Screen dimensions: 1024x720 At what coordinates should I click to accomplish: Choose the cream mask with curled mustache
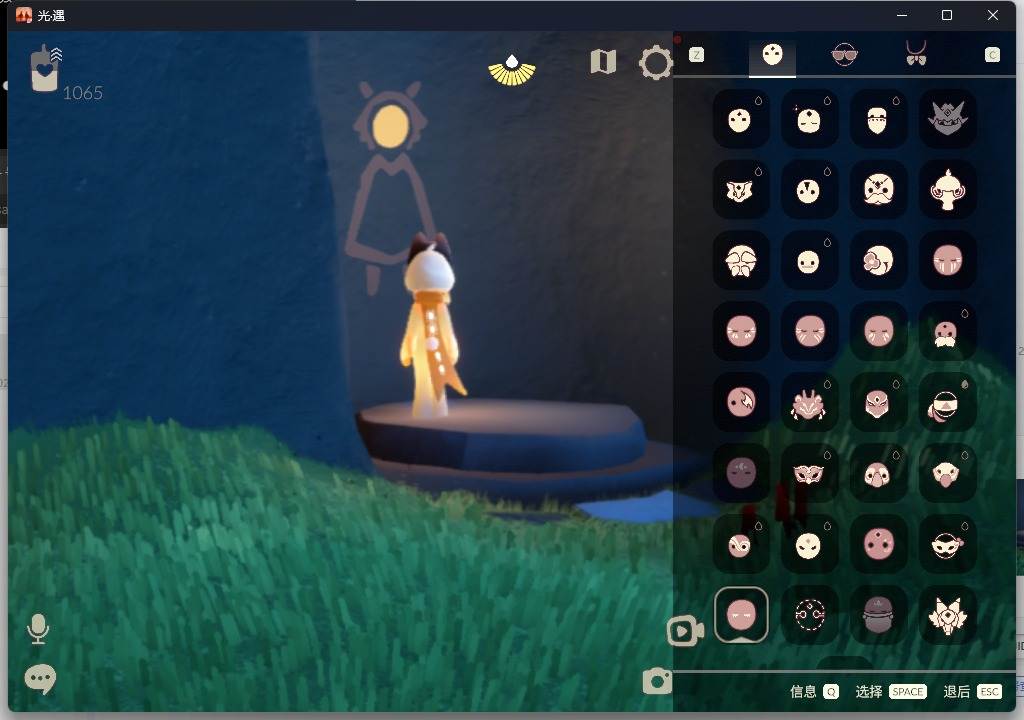click(x=878, y=189)
